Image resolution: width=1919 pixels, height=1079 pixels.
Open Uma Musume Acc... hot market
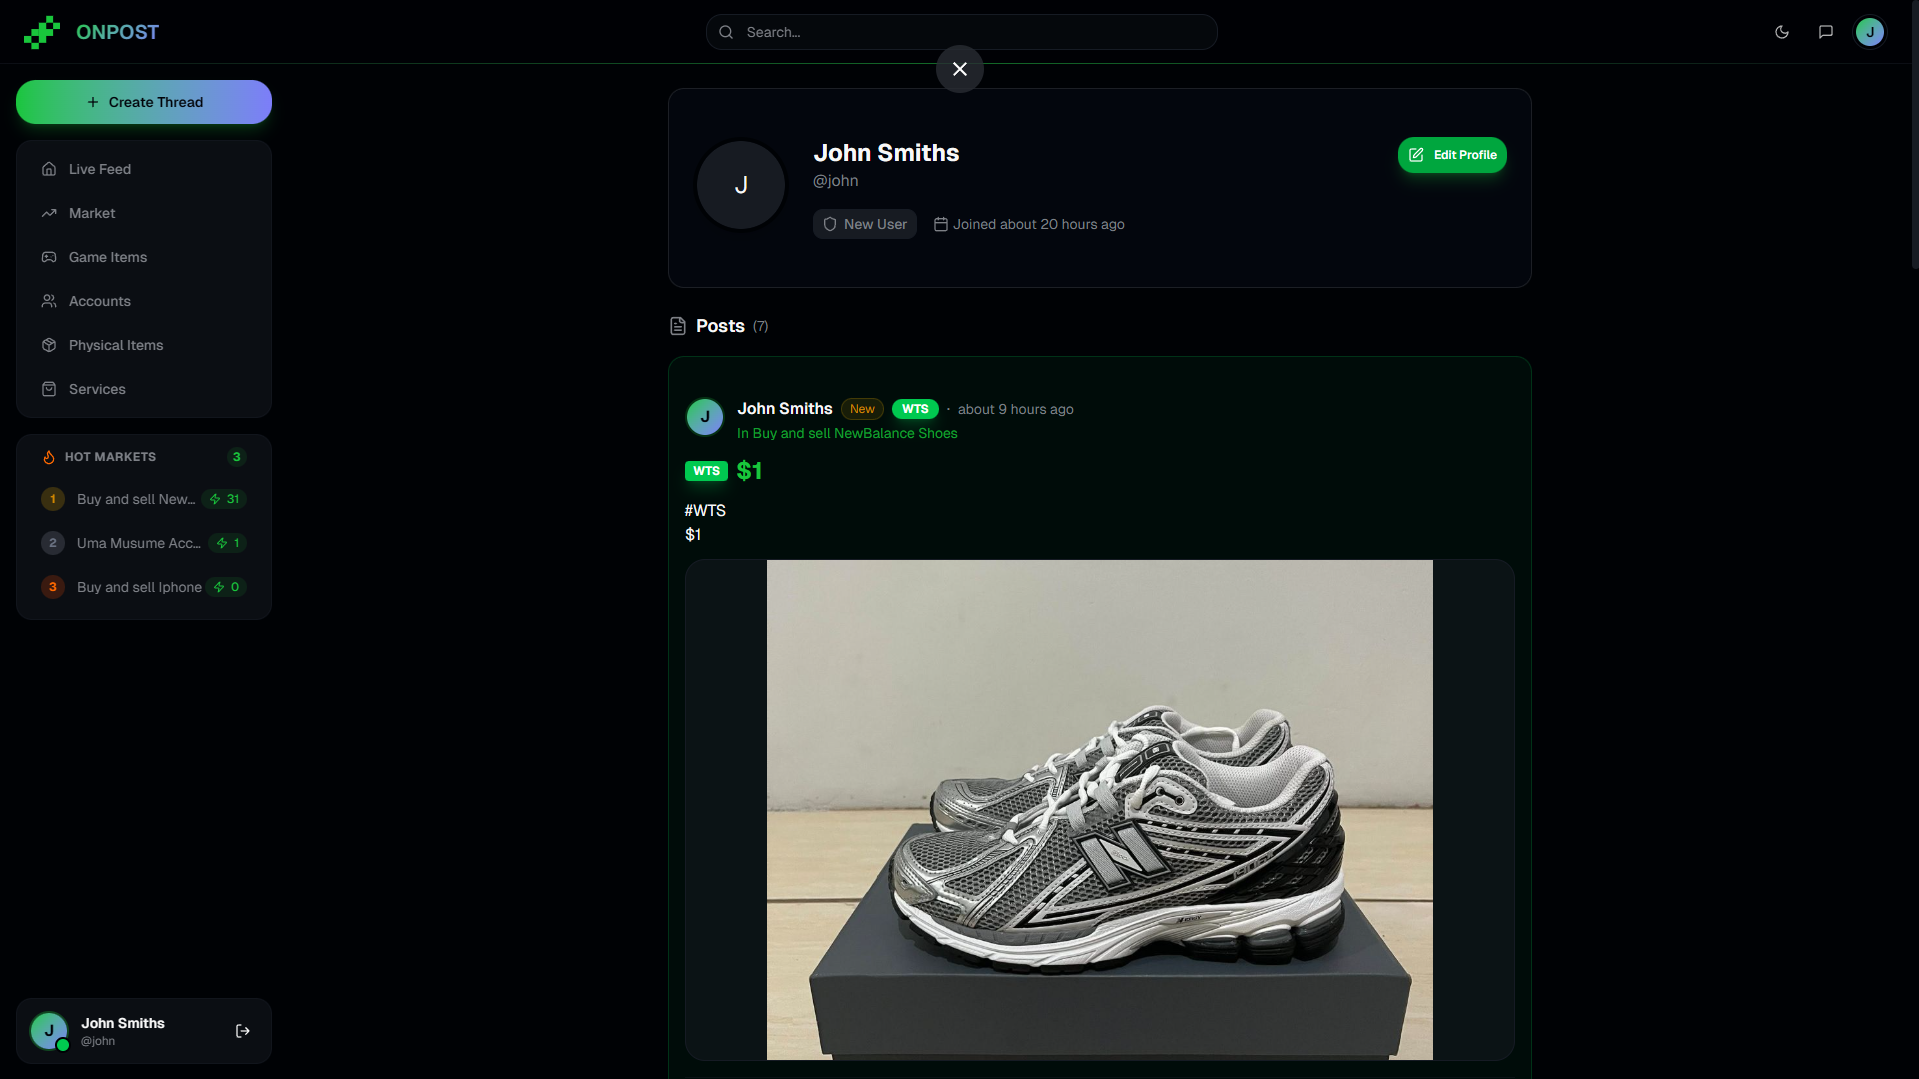[144, 543]
